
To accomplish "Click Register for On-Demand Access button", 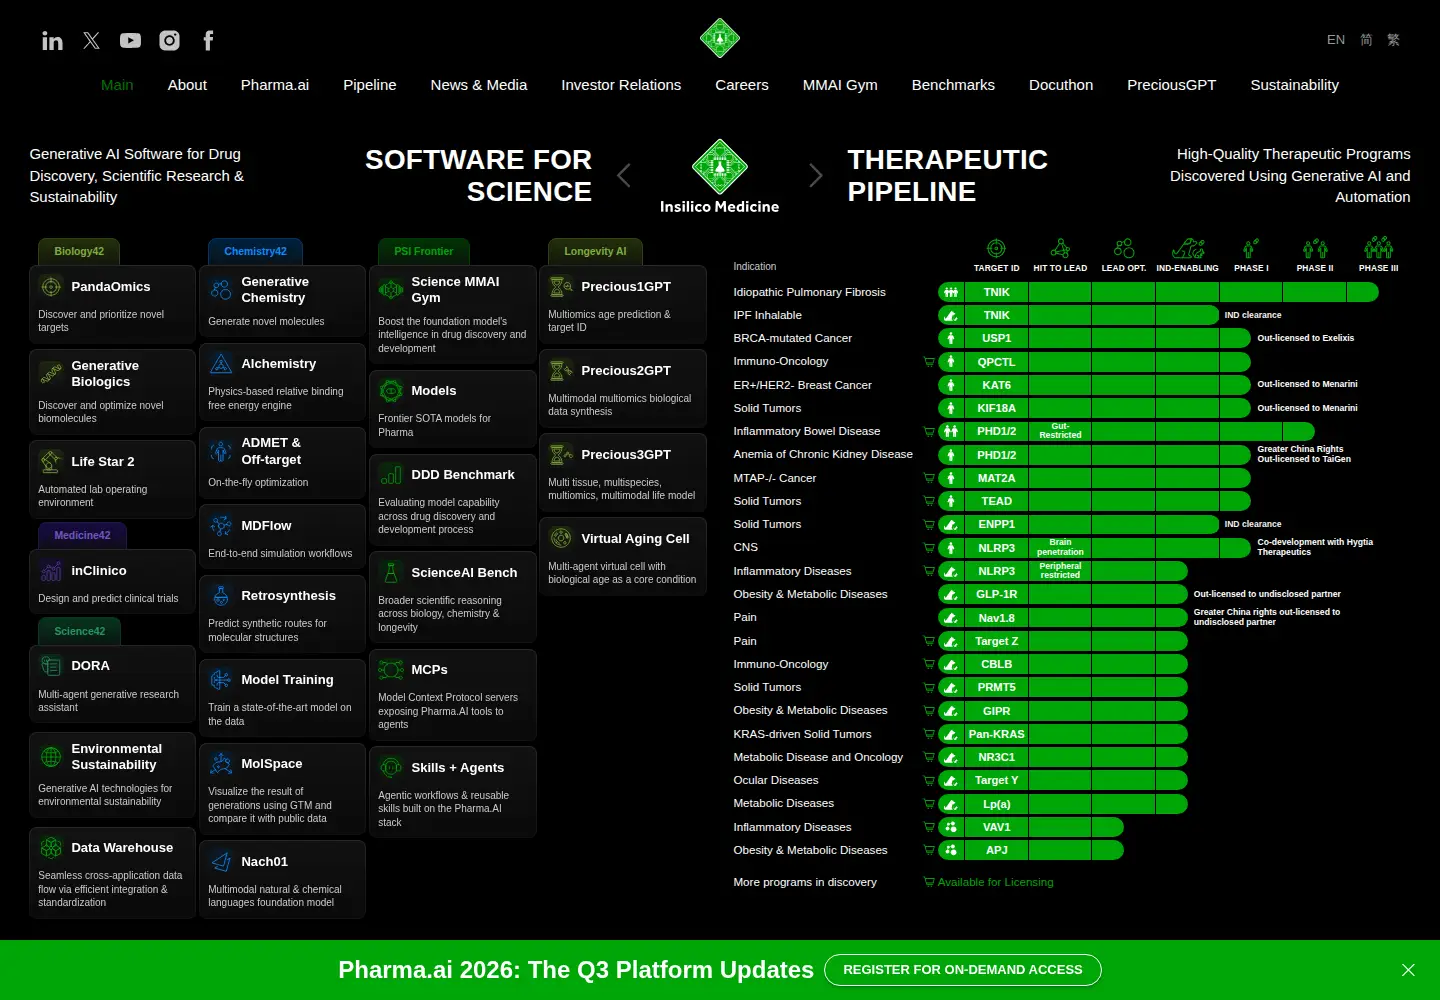I will tap(963, 970).
